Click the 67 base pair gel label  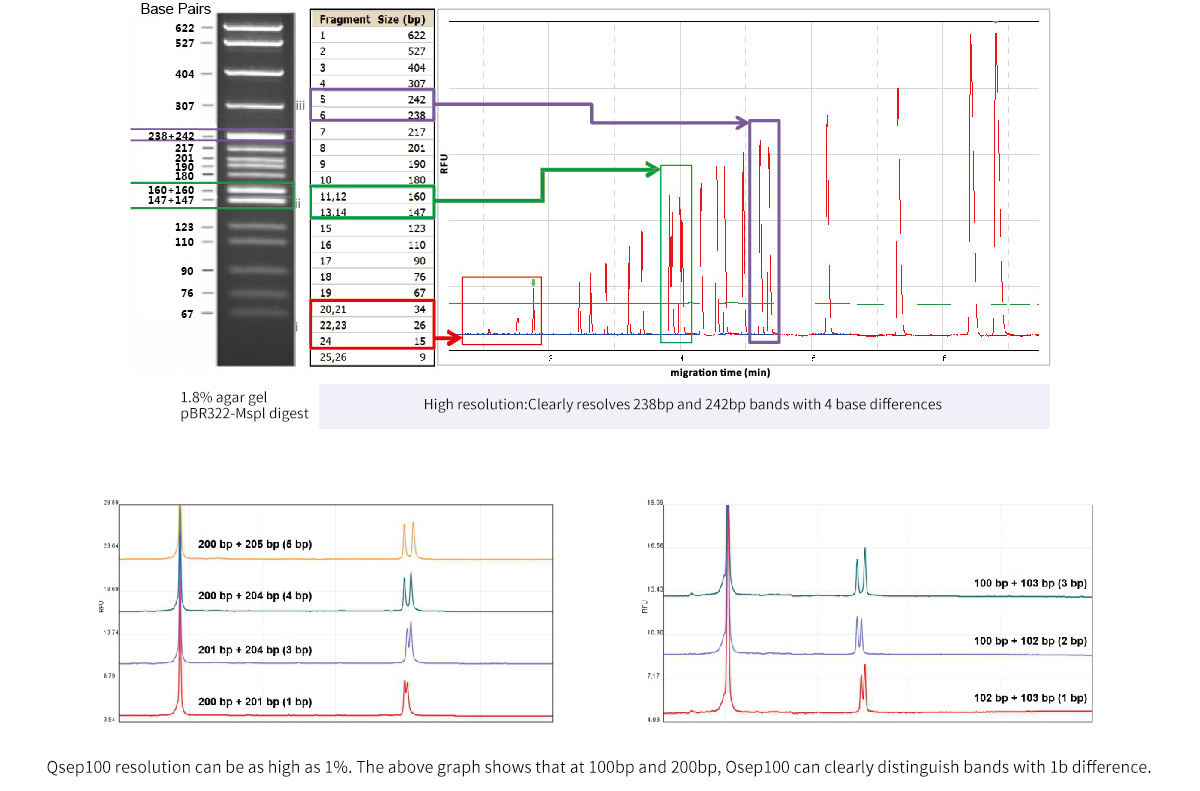[x=186, y=313]
